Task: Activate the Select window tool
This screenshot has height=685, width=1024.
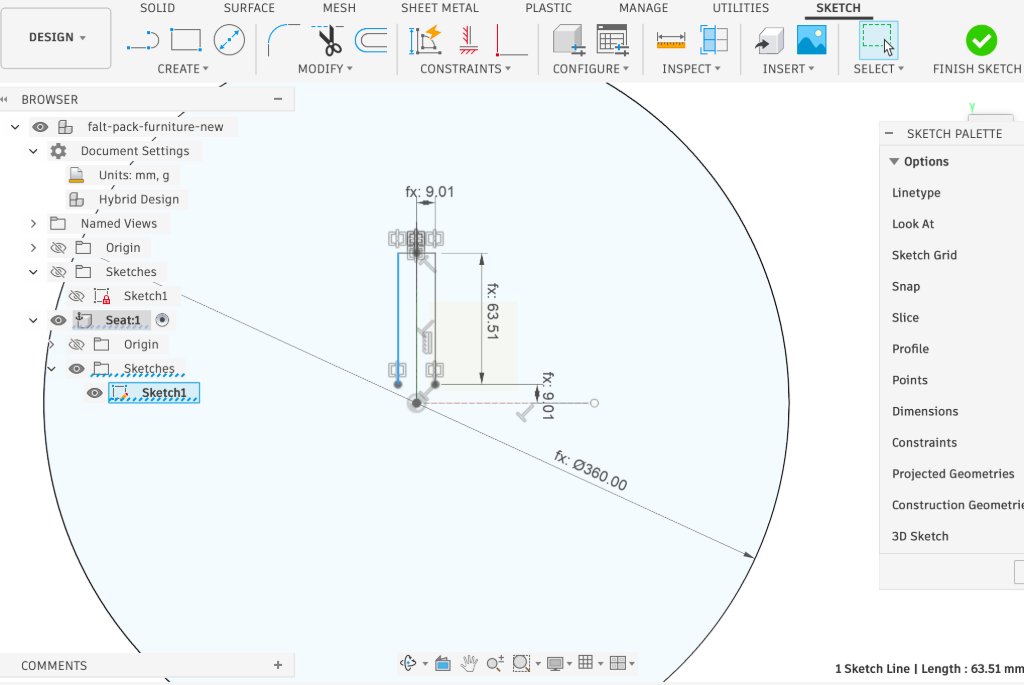Action: tap(878, 40)
